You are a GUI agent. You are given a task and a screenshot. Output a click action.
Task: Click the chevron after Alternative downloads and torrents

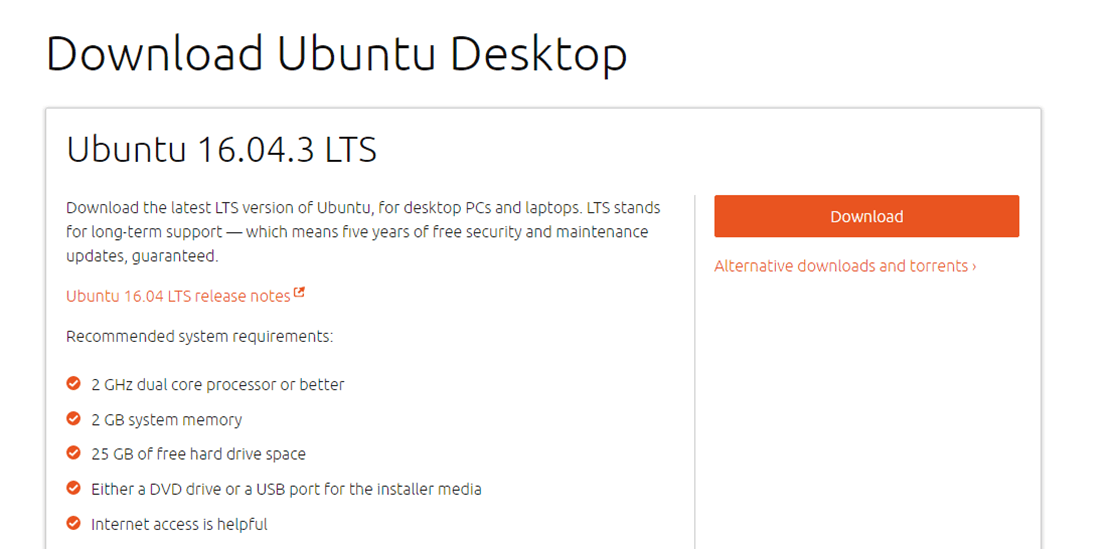pos(974,267)
